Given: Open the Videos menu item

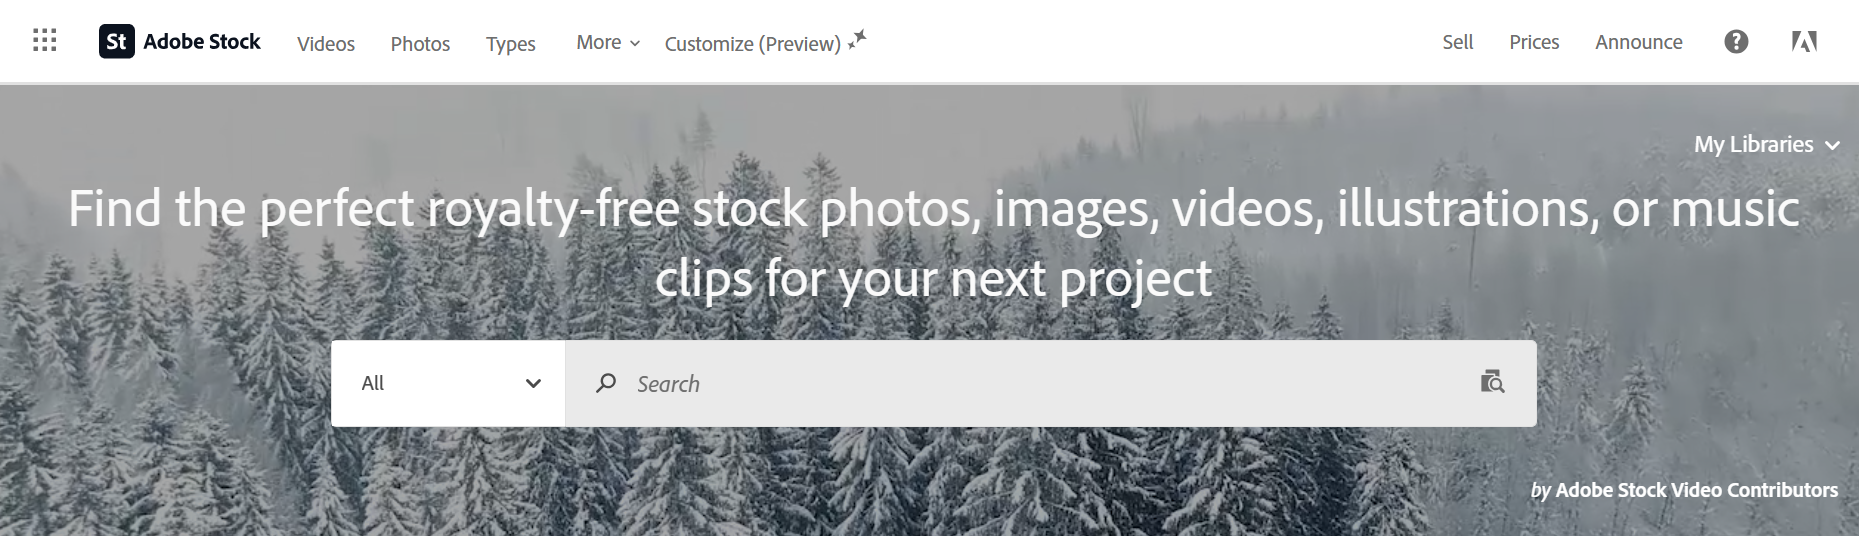Looking at the screenshot, I should 326,43.
